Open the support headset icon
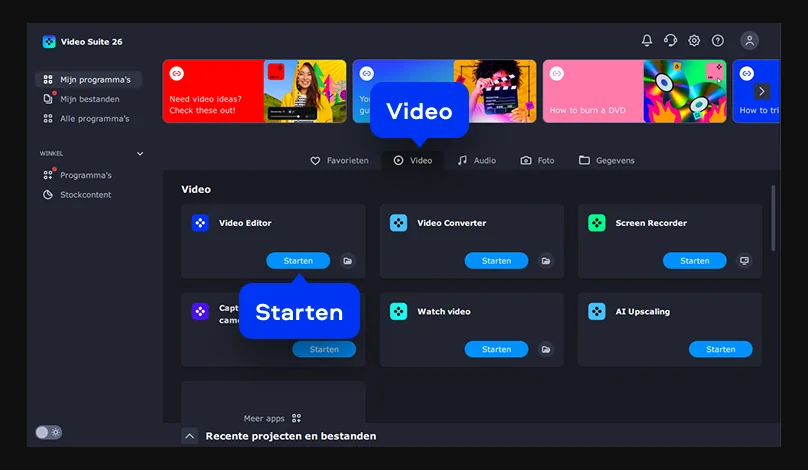Screen dimensions: 808x470 [x=670, y=40]
